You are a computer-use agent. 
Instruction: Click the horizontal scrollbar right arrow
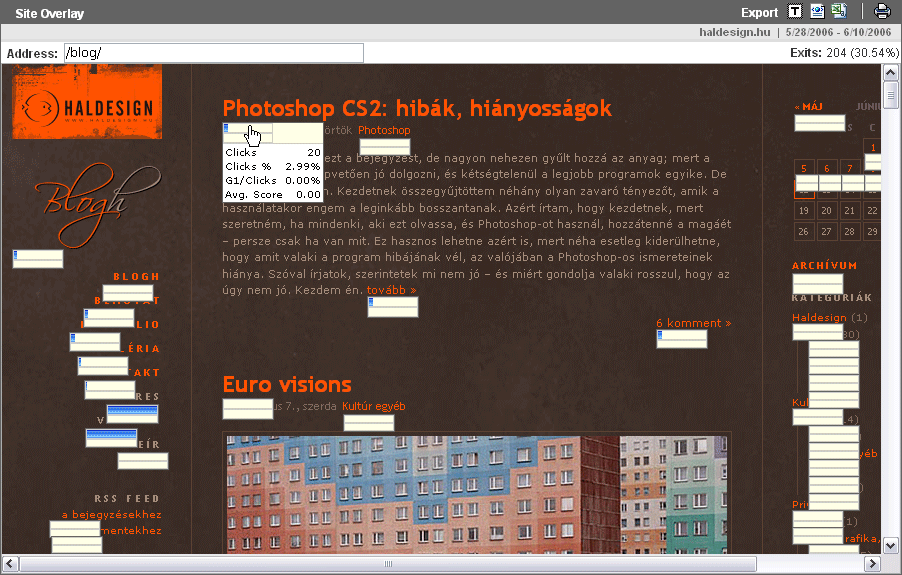point(871,564)
